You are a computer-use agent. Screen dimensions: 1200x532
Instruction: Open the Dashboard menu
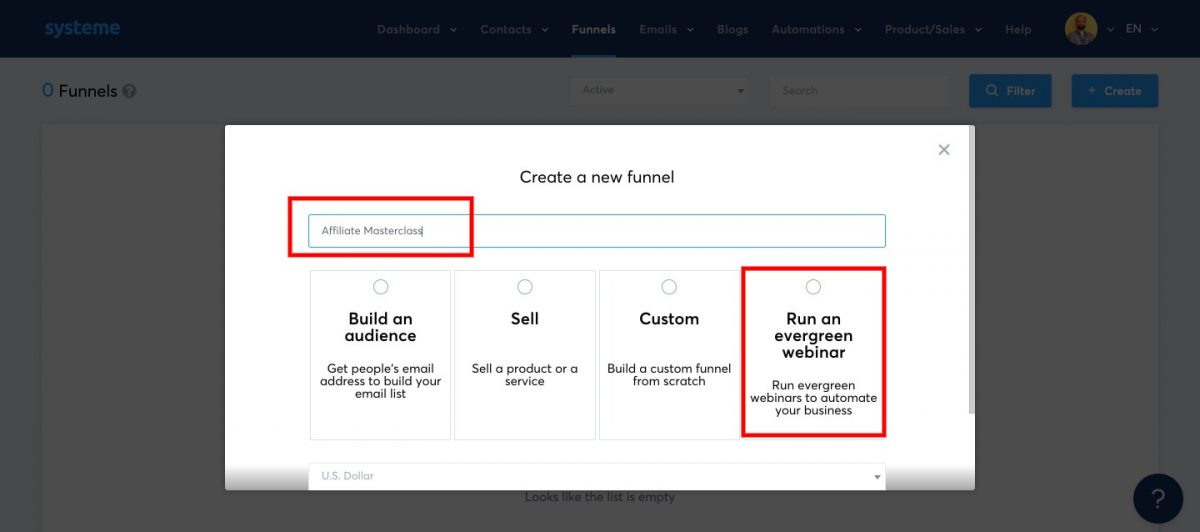[416, 29]
